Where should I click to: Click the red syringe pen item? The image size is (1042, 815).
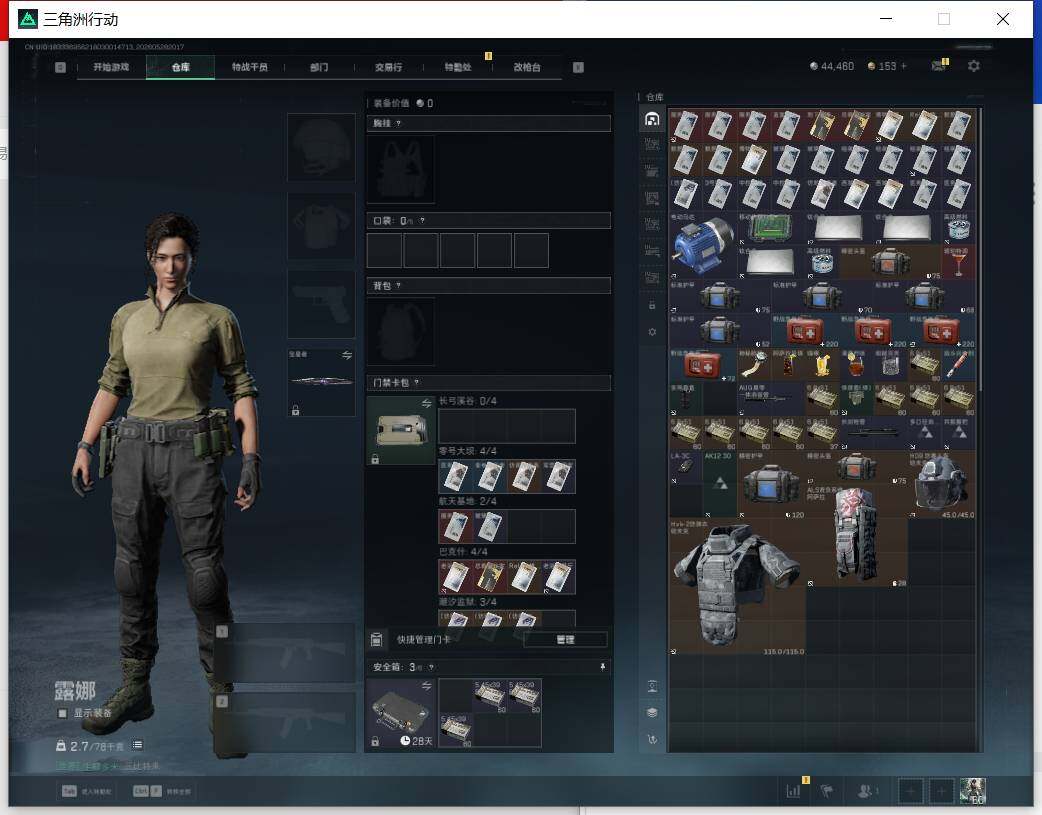tap(958, 364)
